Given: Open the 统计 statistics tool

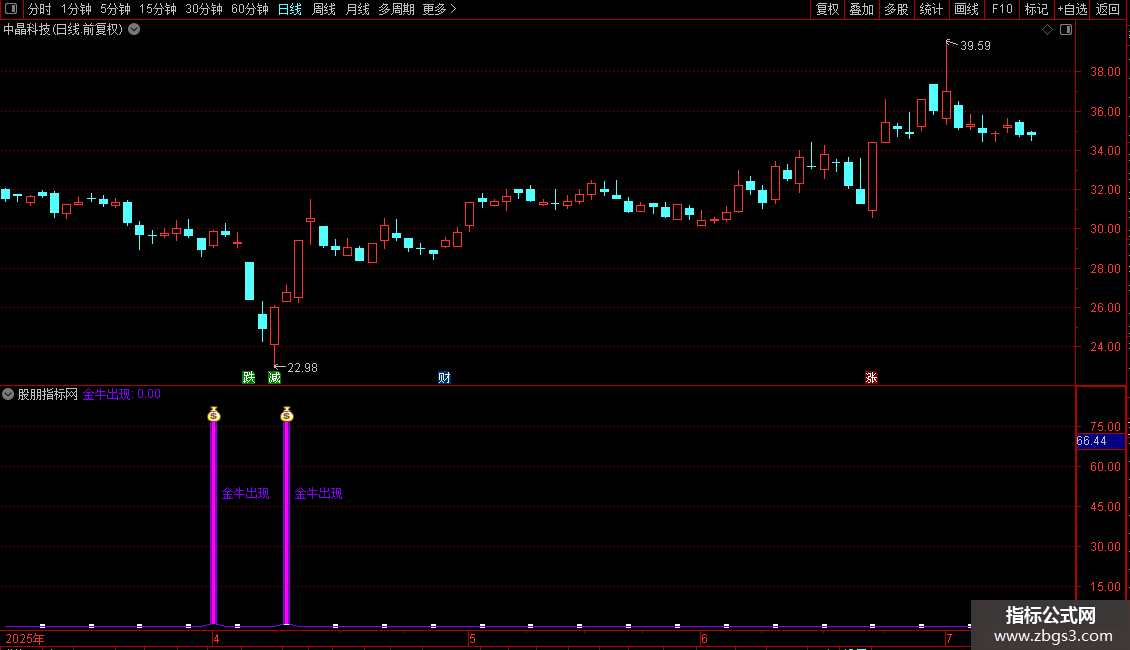Looking at the screenshot, I should click(930, 9).
